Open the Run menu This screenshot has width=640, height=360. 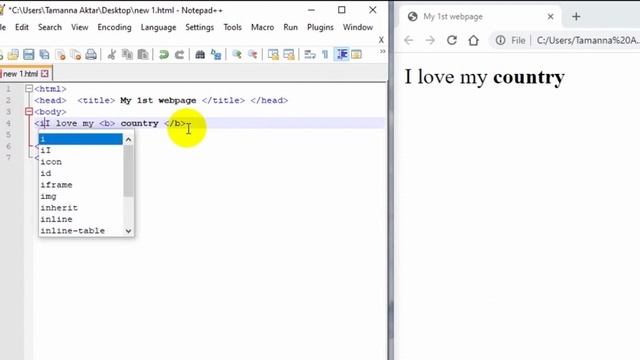point(290,27)
